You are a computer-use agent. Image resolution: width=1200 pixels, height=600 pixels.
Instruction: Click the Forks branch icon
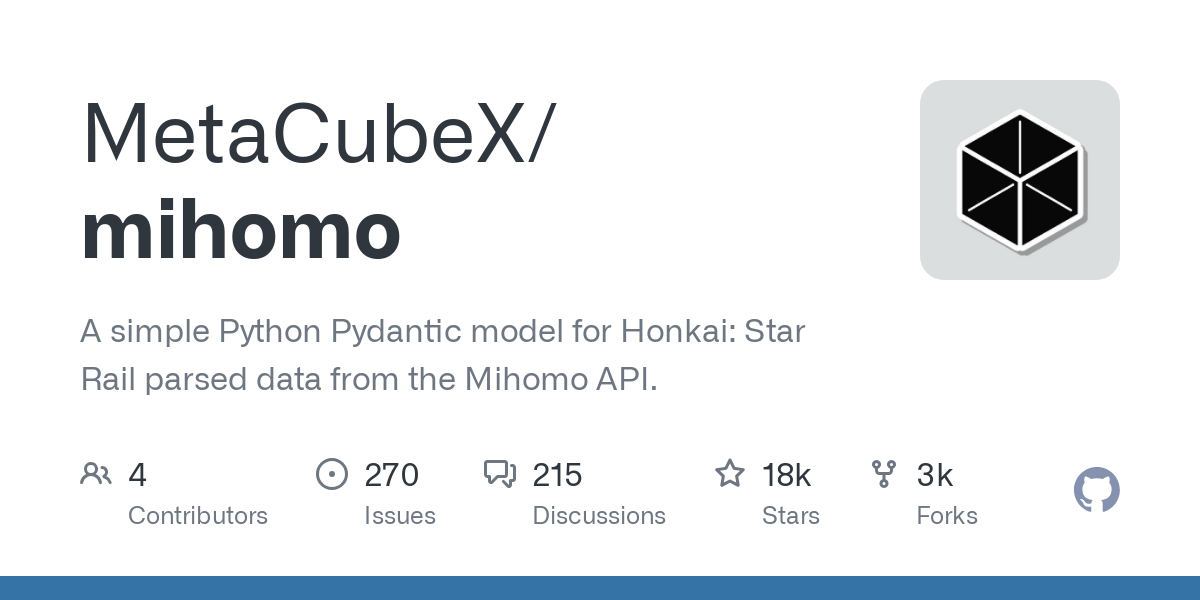(x=884, y=474)
